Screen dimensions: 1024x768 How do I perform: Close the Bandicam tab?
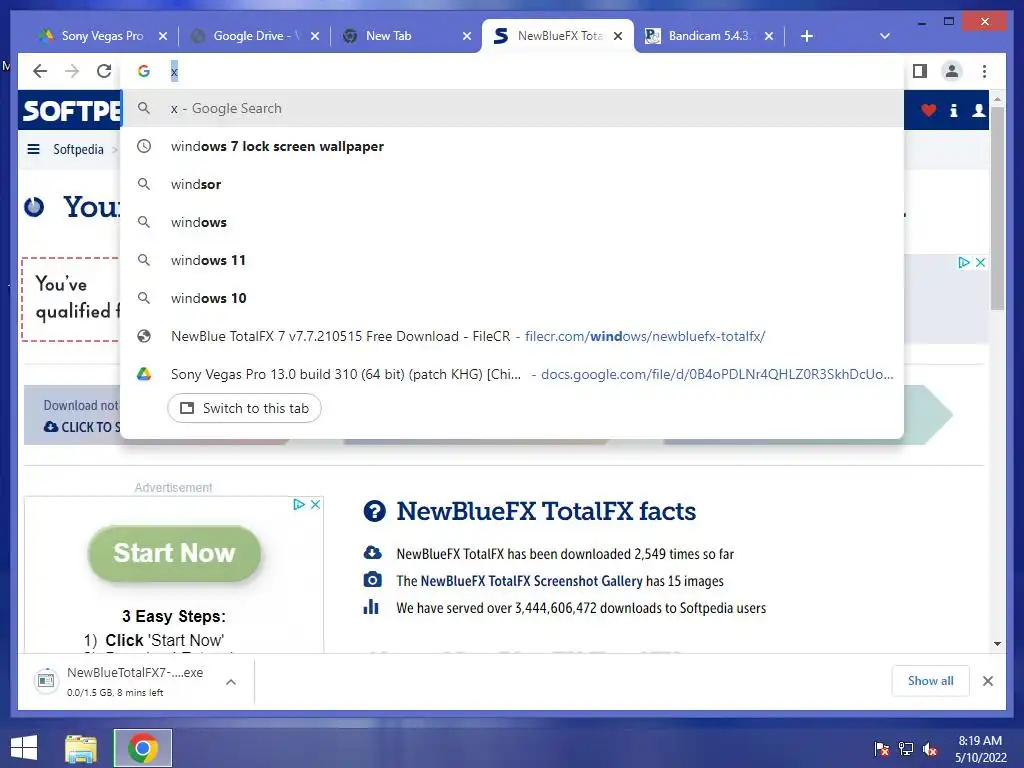[x=769, y=37]
